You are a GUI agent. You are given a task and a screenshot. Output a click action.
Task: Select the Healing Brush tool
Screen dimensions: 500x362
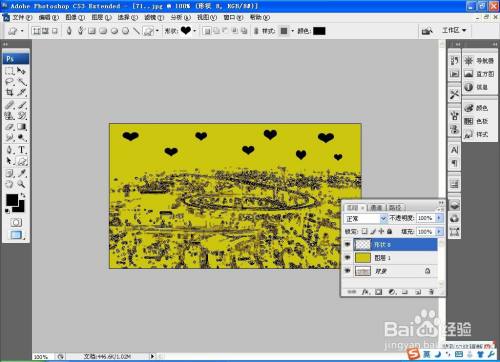pos(9,105)
